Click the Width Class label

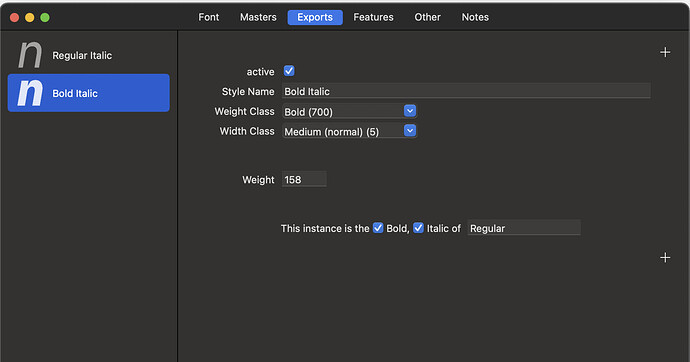[x=247, y=131]
